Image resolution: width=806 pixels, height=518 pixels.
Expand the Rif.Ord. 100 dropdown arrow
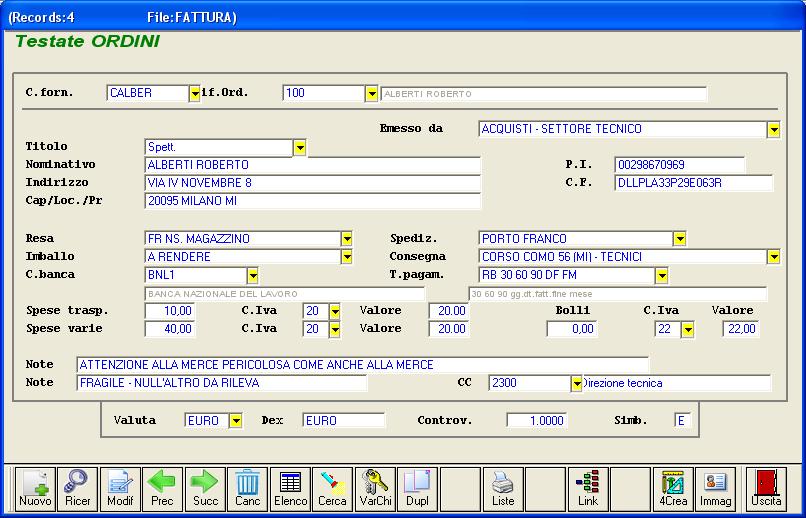click(x=372, y=94)
